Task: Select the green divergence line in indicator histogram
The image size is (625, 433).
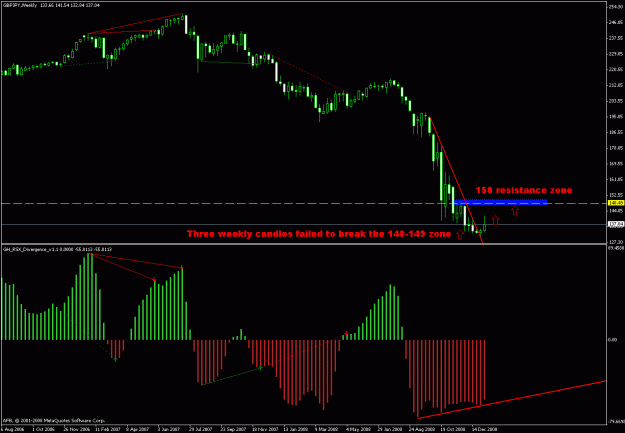Action: click(231, 376)
